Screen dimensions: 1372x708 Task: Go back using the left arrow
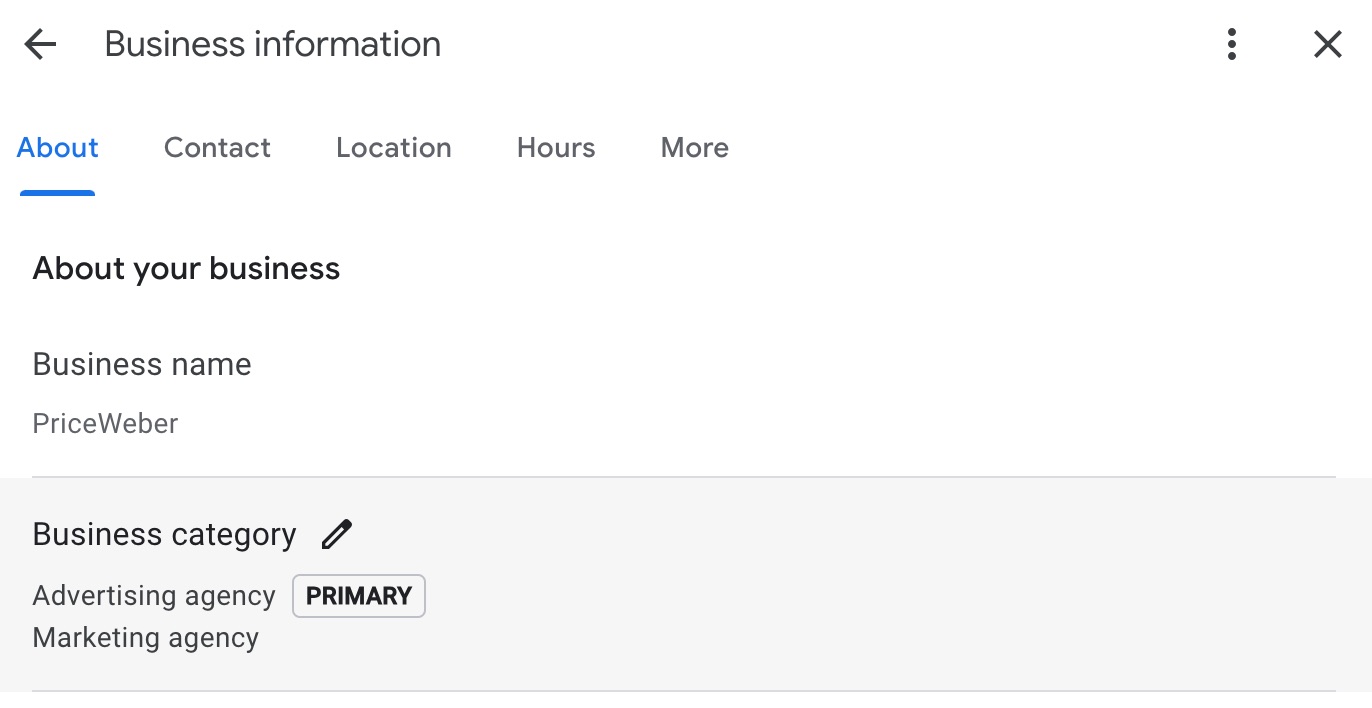tap(40, 44)
